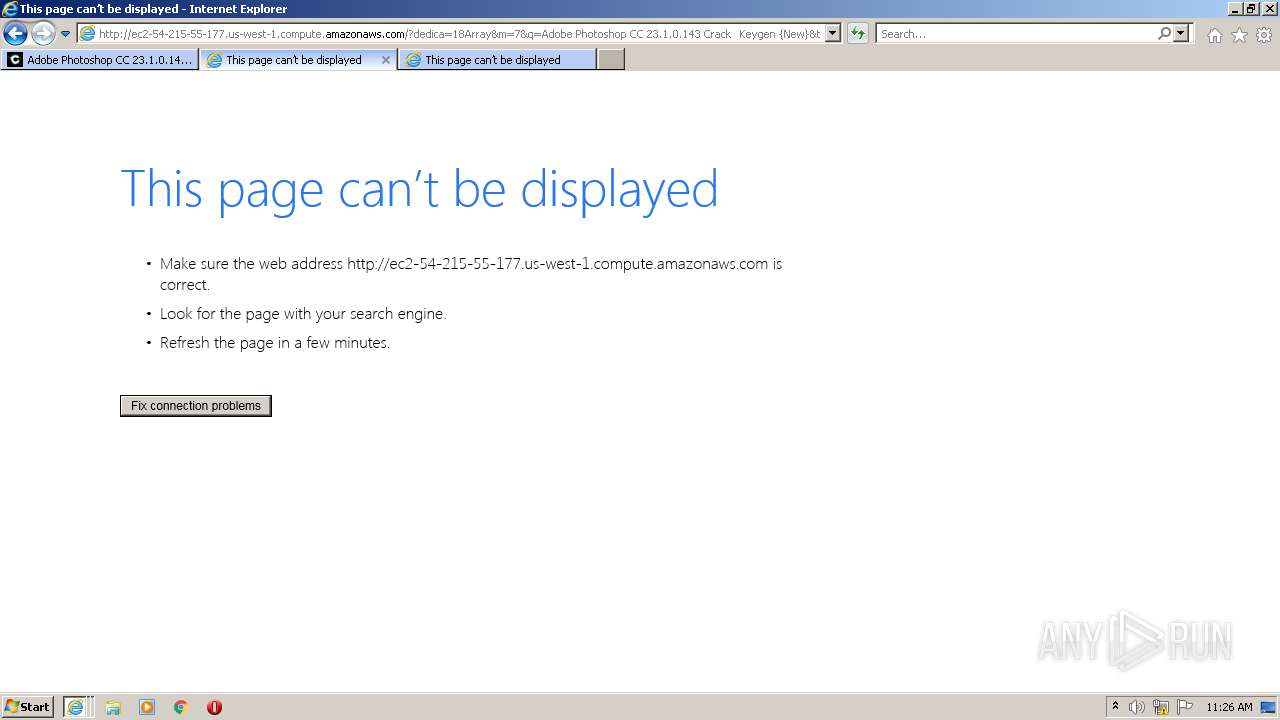Open the Home page icon

pos(1214,35)
